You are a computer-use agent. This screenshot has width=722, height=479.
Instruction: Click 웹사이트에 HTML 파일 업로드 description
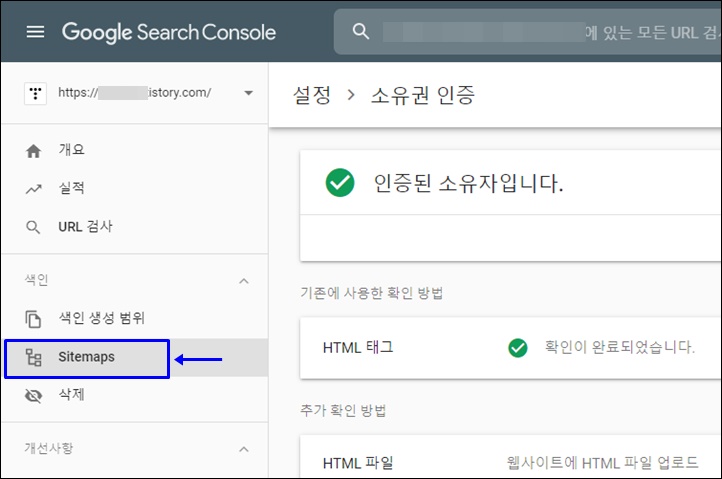tap(602, 462)
